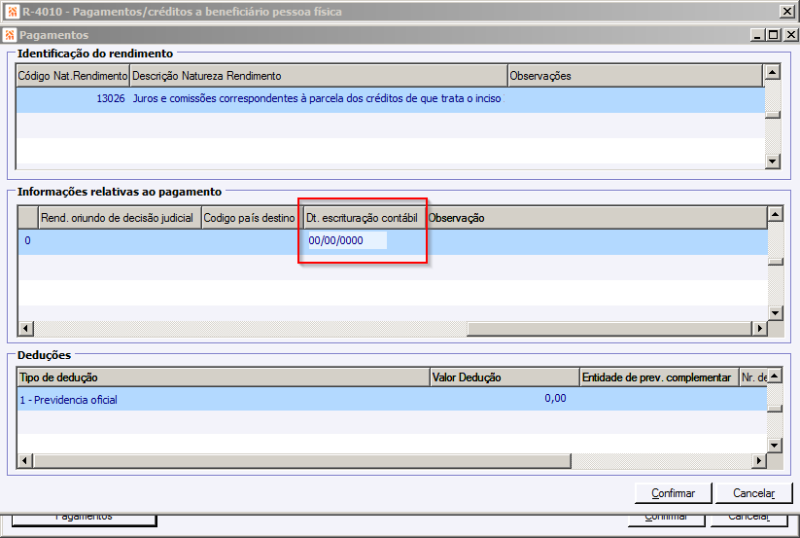Click the Dt. escrituração contábil date field
The height and width of the screenshot is (538, 800).
[347, 240]
